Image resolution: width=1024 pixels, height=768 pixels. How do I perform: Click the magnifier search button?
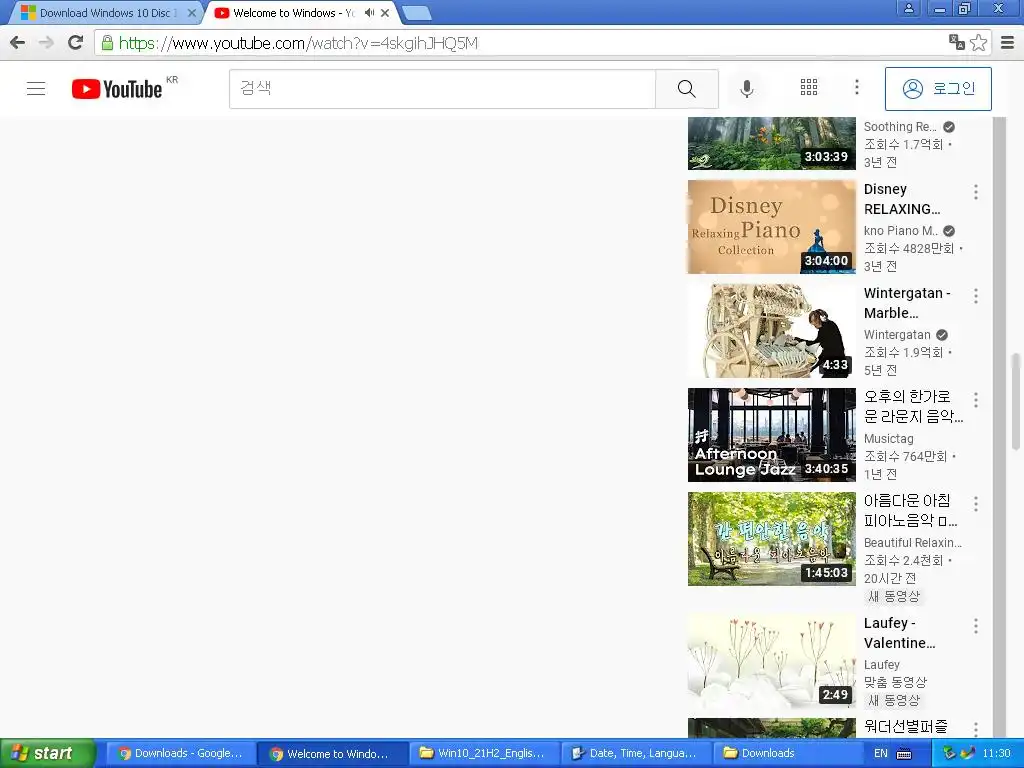pos(686,89)
